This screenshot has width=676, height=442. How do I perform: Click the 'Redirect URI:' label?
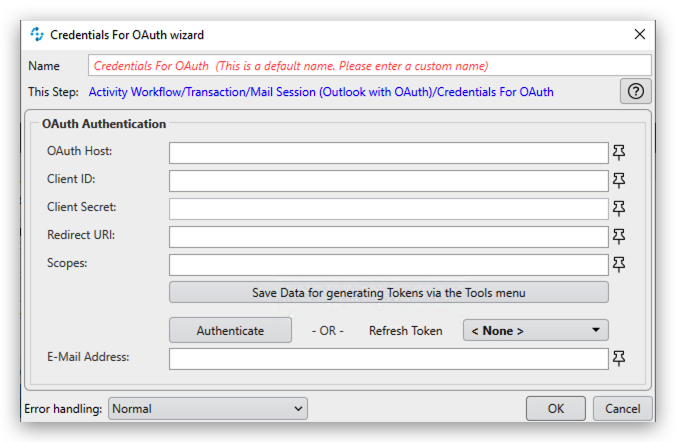[x=81, y=235]
